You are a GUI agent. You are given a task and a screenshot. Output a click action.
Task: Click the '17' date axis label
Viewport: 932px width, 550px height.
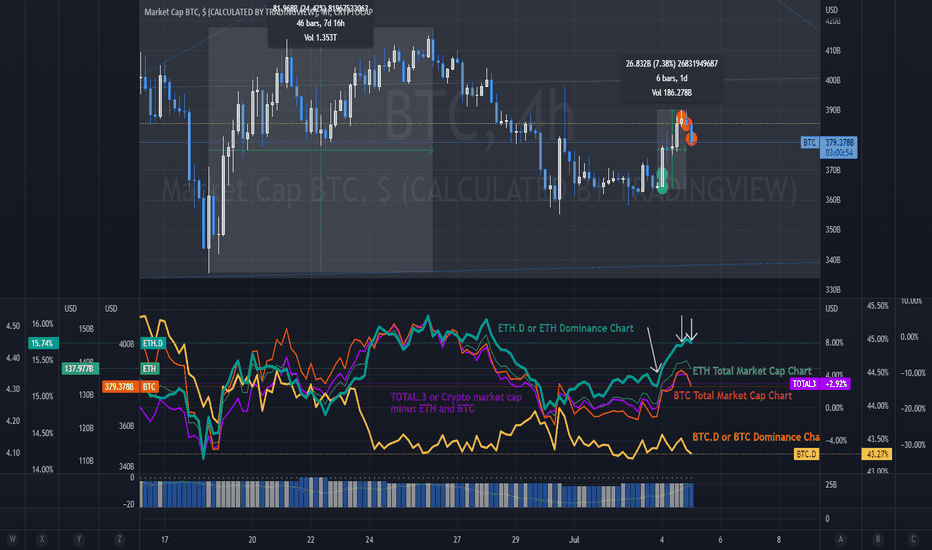[165, 540]
